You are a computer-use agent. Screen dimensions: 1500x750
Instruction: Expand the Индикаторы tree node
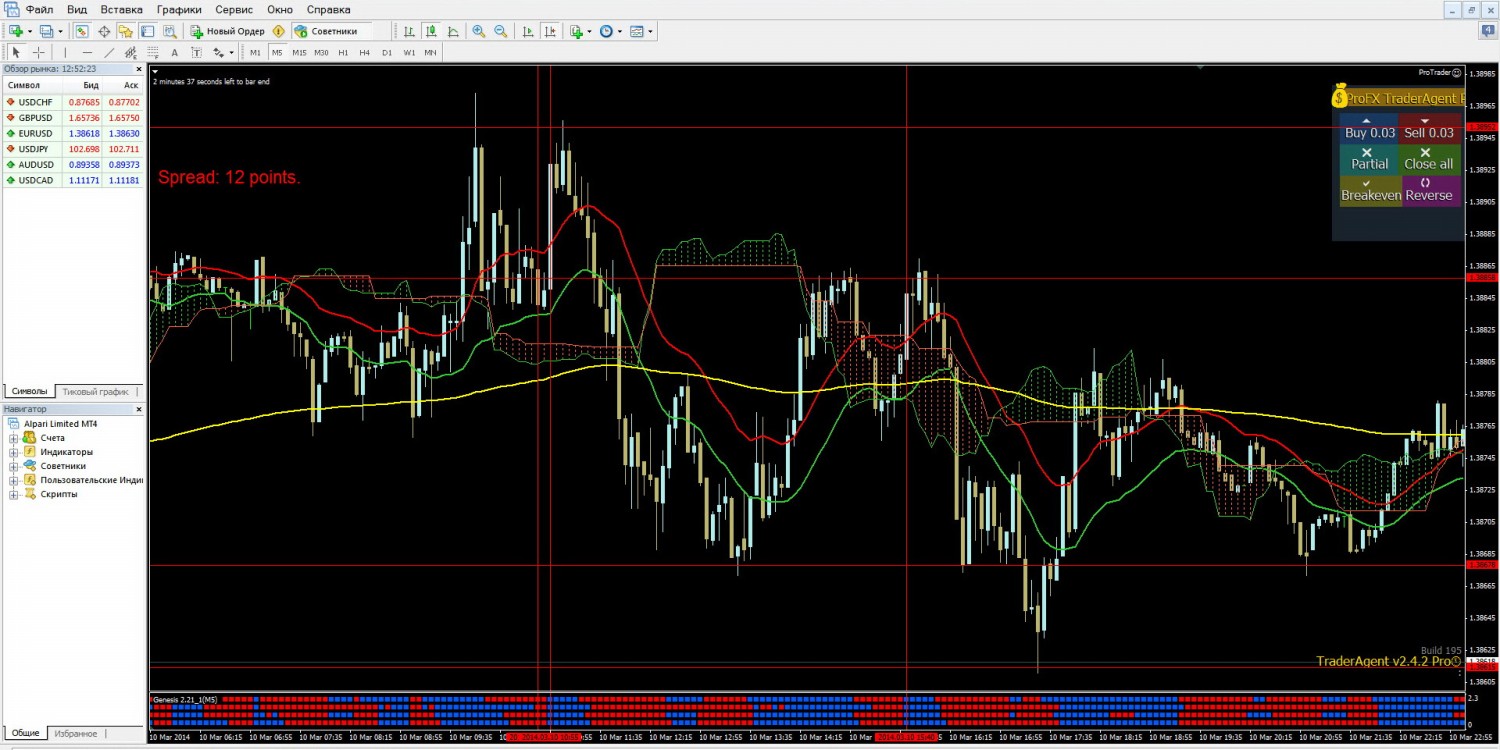pos(15,452)
